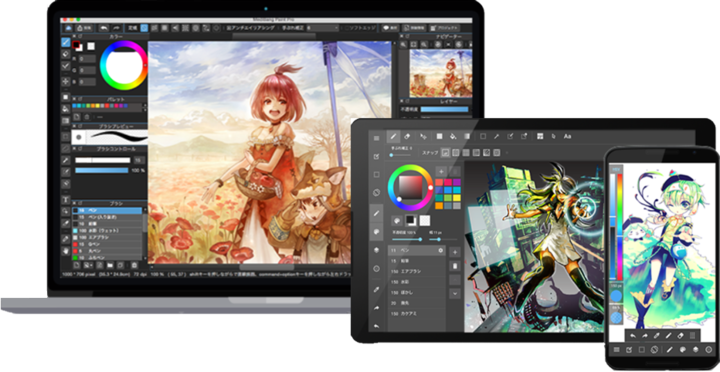The width and height of the screenshot is (720, 372).
Task: Select the pen tool in tablet top toolbar
Action: click(x=393, y=136)
